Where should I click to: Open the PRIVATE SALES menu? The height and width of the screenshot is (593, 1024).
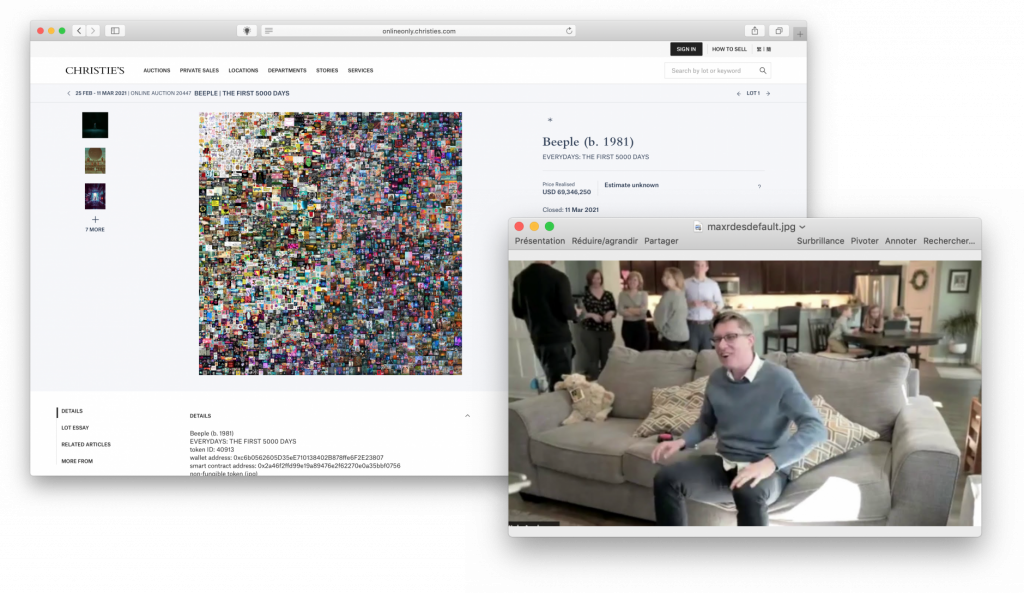tap(199, 71)
